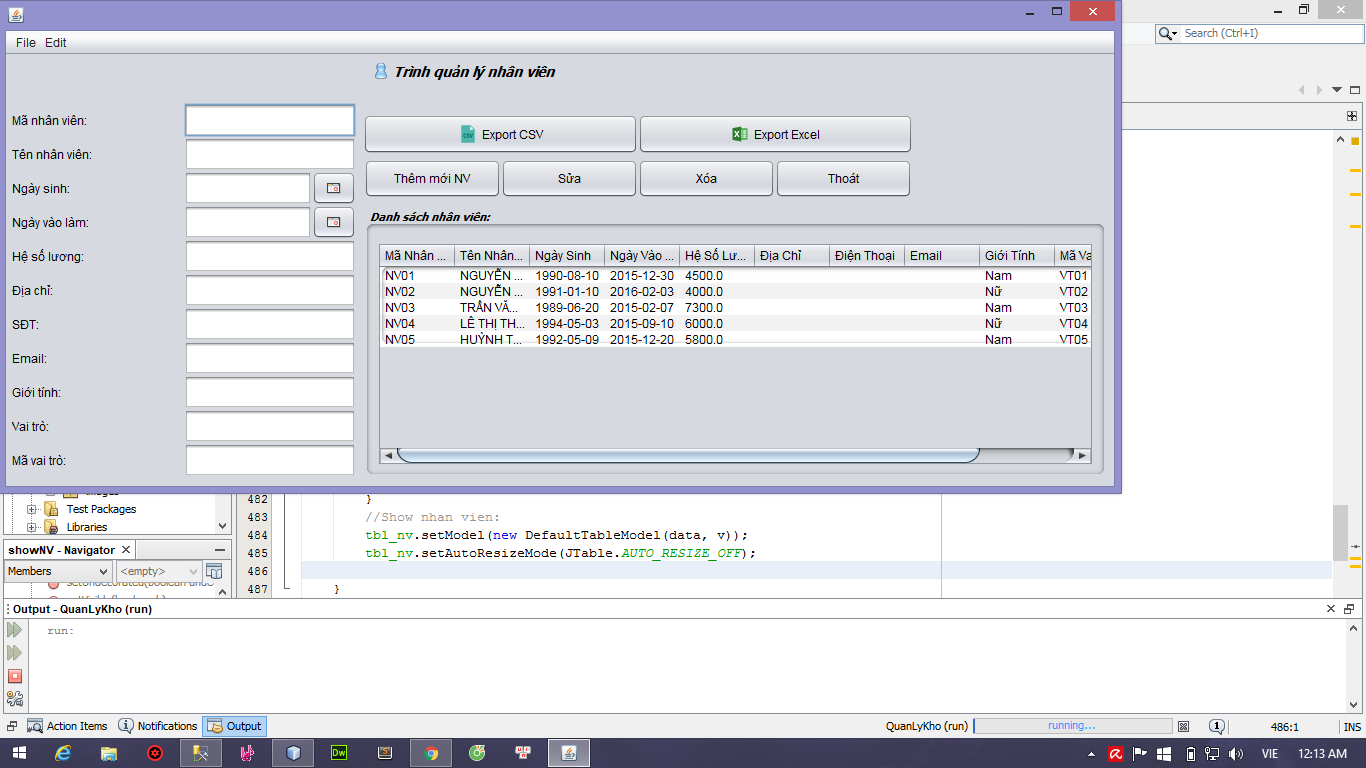Expand the Libraries tree node
1366x768 pixels.
[32, 527]
